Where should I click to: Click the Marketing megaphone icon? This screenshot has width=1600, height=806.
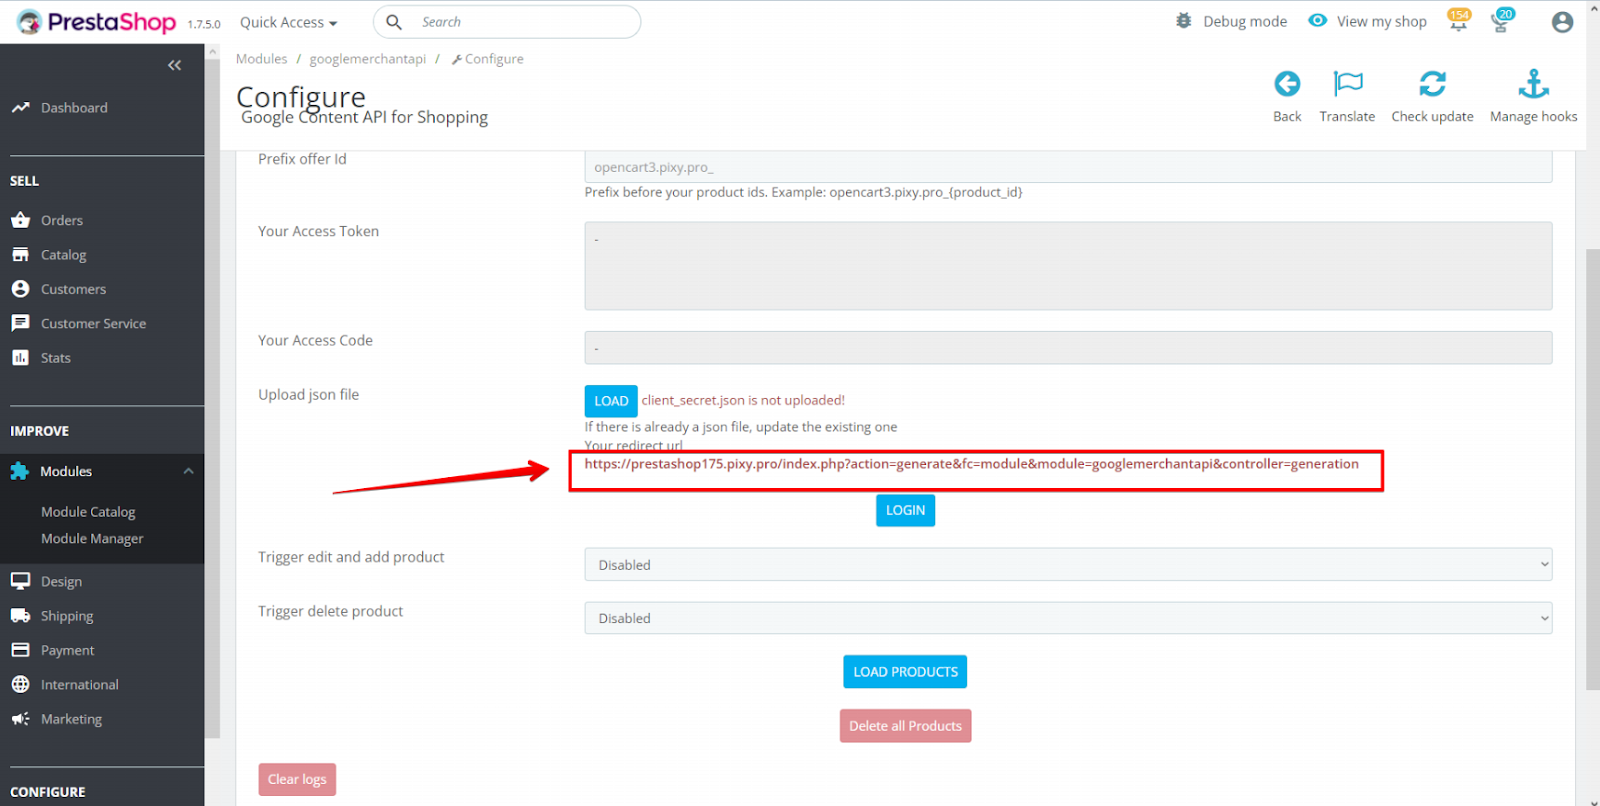(x=20, y=719)
